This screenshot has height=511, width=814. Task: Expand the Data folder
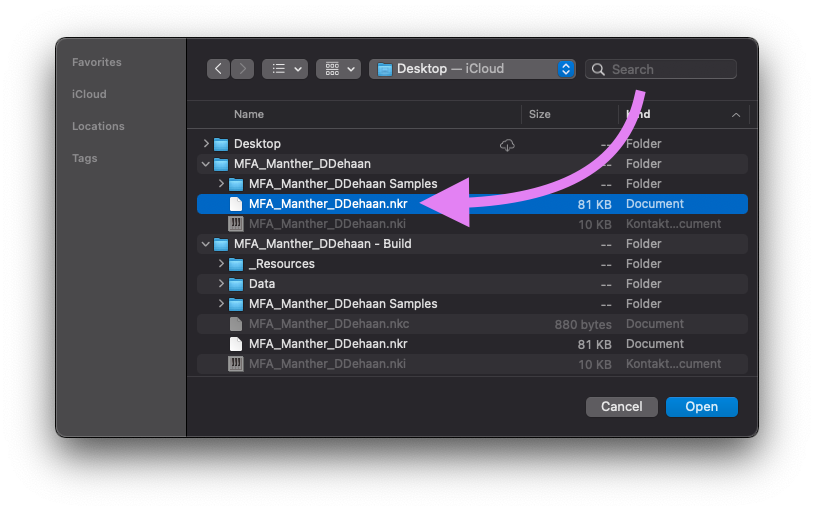(x=221, y=284)
